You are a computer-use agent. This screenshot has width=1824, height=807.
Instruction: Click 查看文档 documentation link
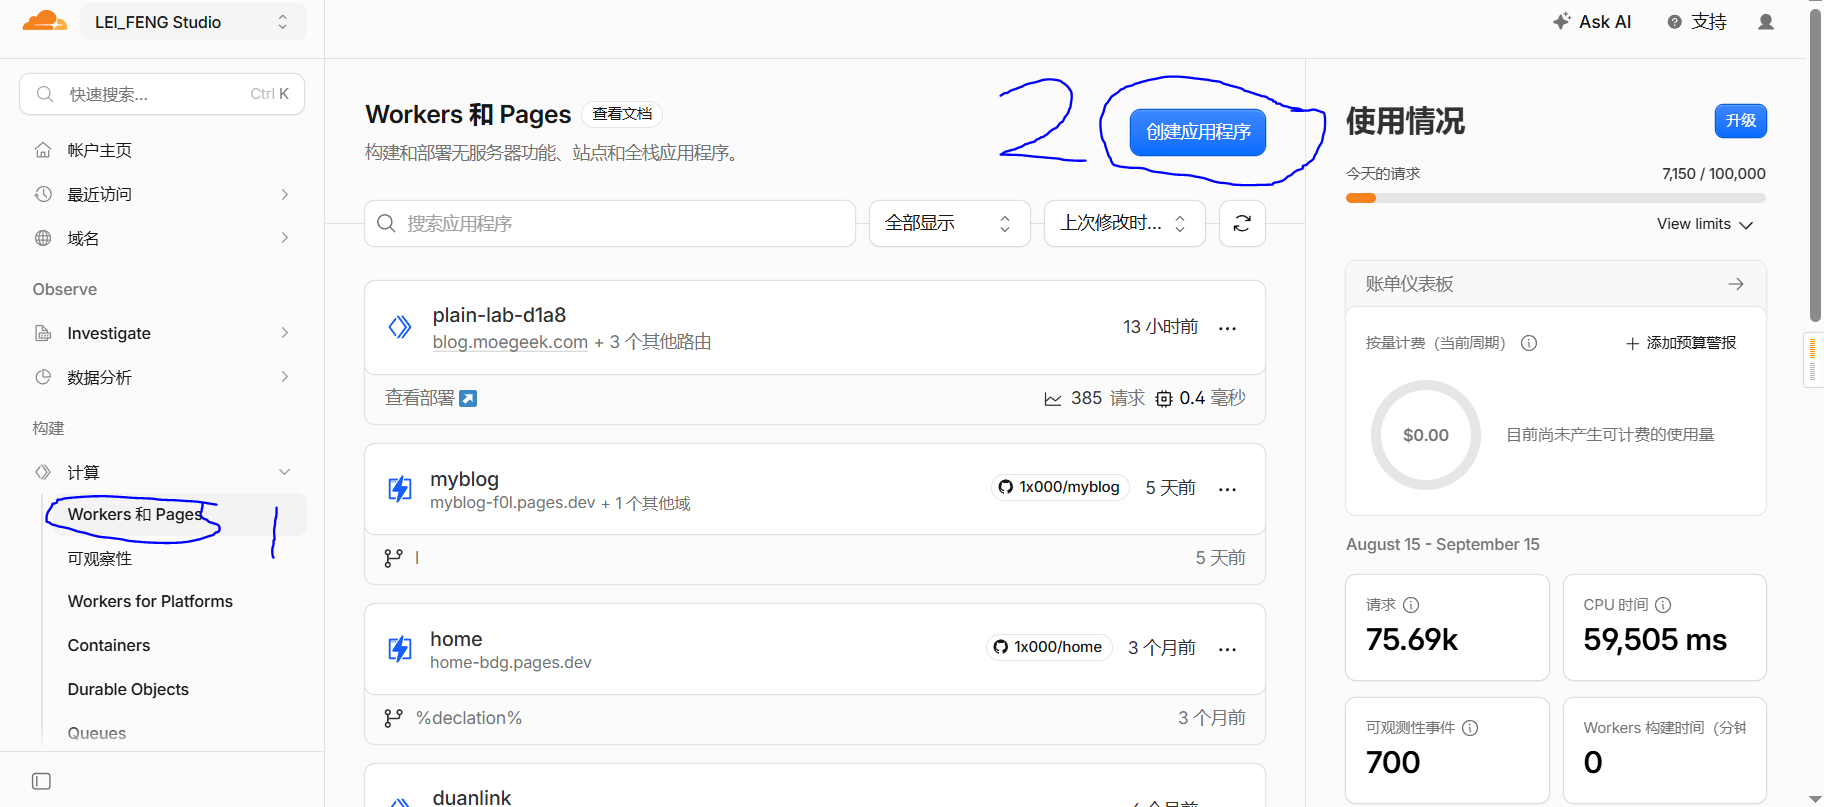pyautogui.click(x=622, y=114)
